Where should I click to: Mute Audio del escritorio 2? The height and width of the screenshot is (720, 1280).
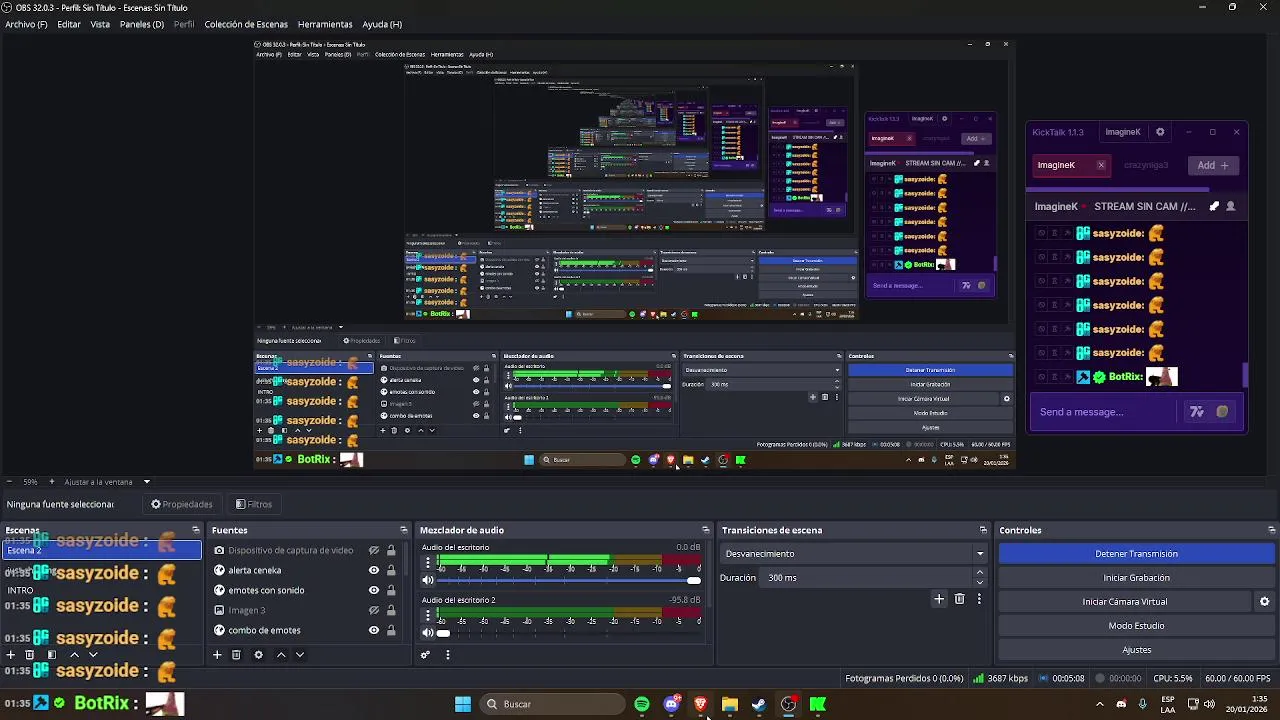click(428, 633)
